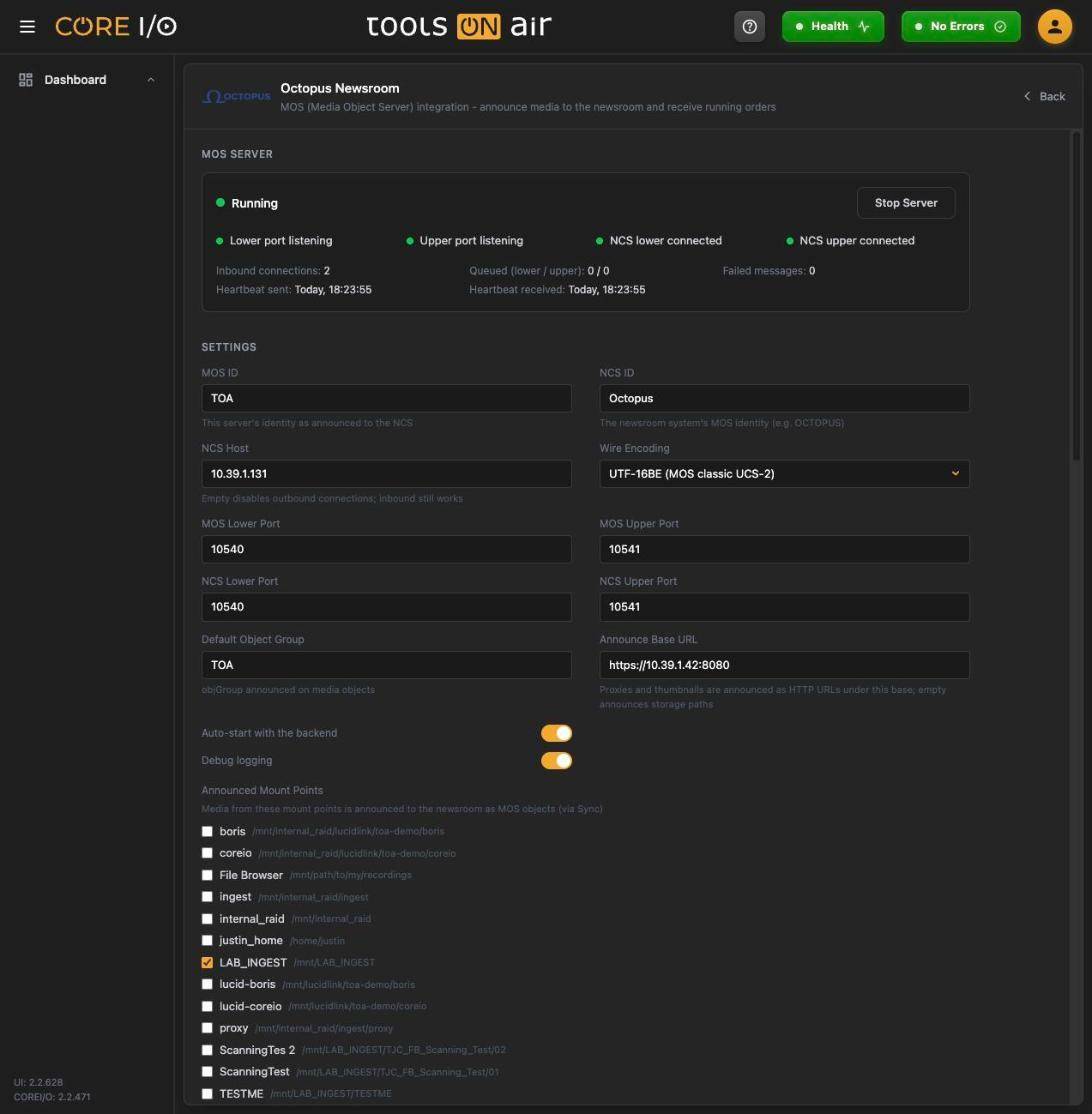Click 'Inbound connections: 2' text

point(273,271)
